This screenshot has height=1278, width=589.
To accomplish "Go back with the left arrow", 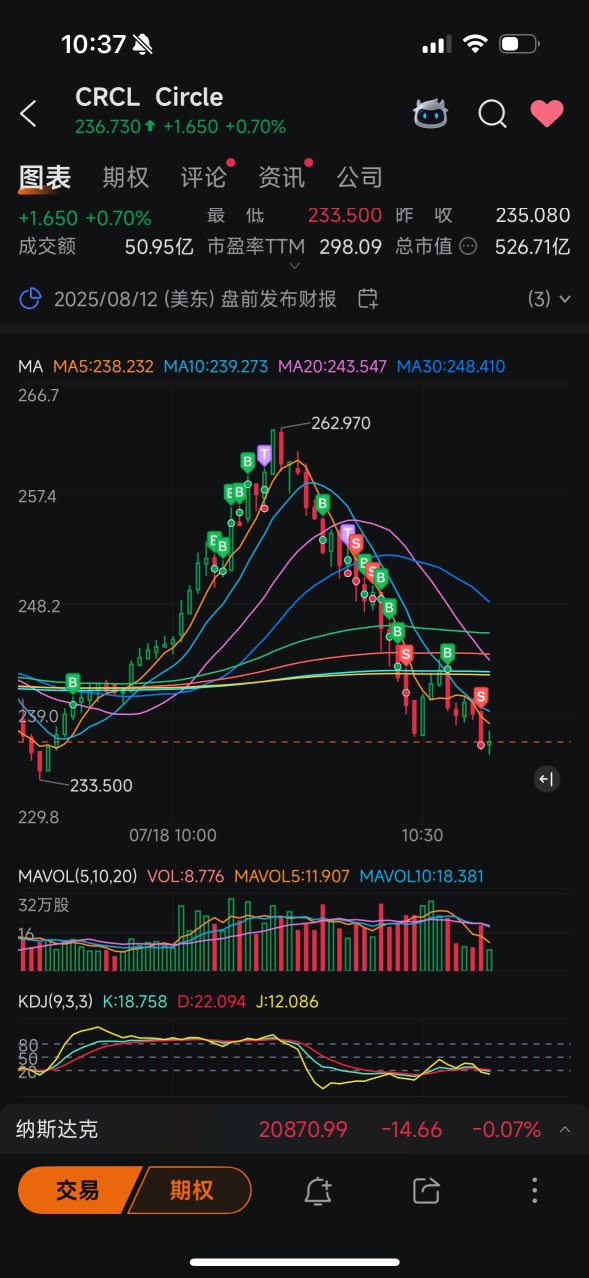I will [x=28, y=114].
